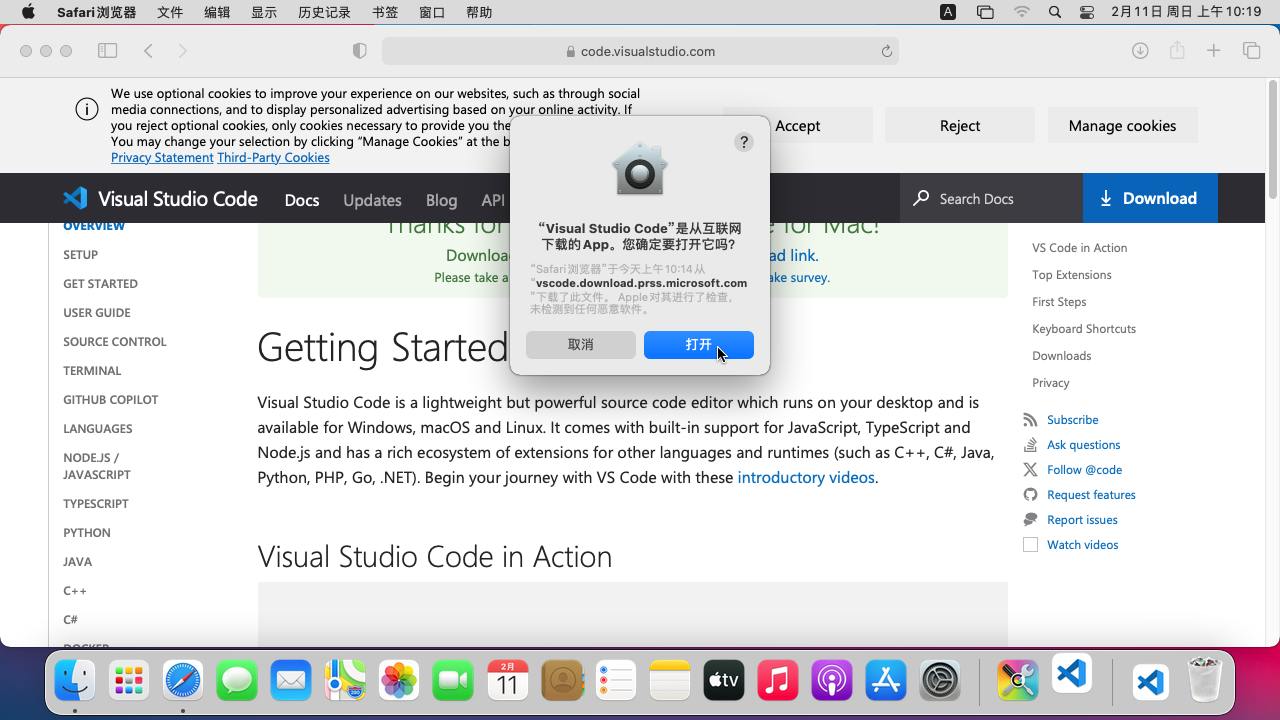Select GET STARTED in the docs sidebar
This screenshot has width=1280, height=720.
pos(100,284)
